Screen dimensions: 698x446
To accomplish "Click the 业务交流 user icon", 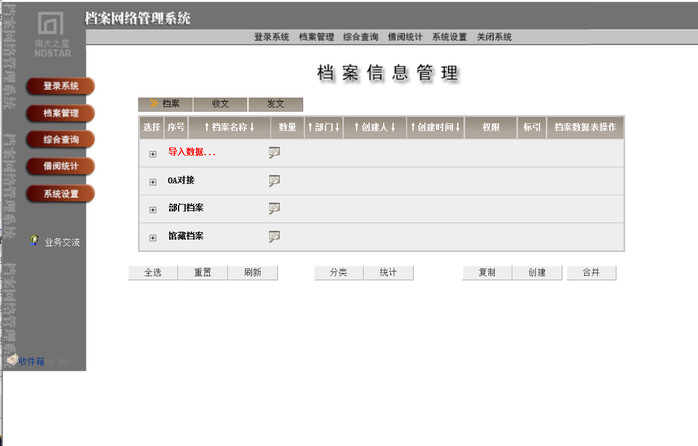I will (34, 240).
